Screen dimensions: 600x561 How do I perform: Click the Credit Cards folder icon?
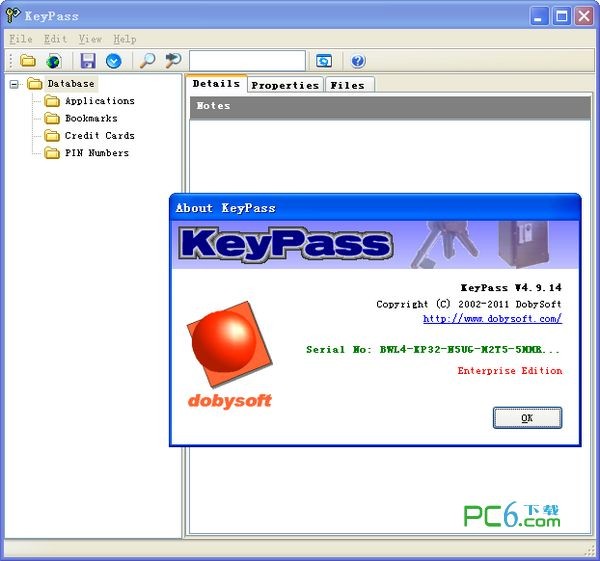pos(52,135)
